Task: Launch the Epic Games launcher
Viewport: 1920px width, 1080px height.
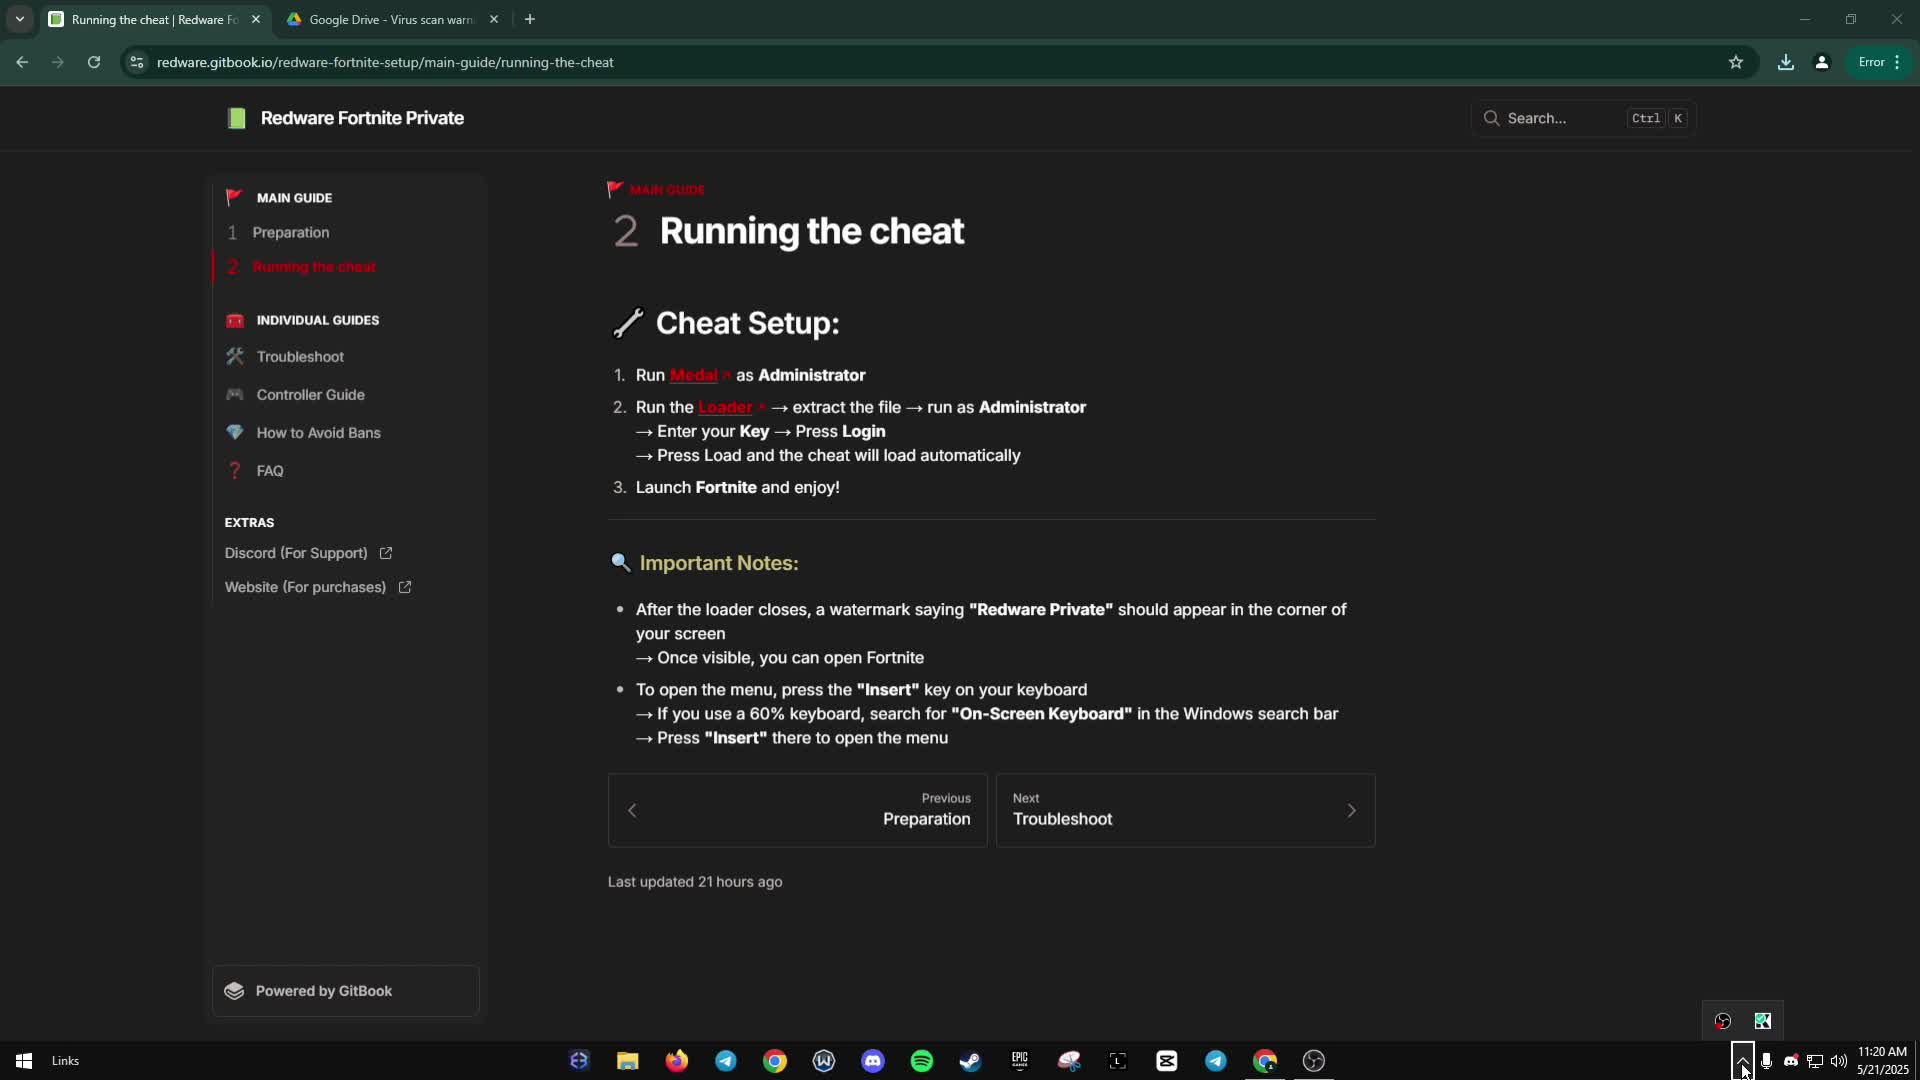Action: click(1019, 1061)
